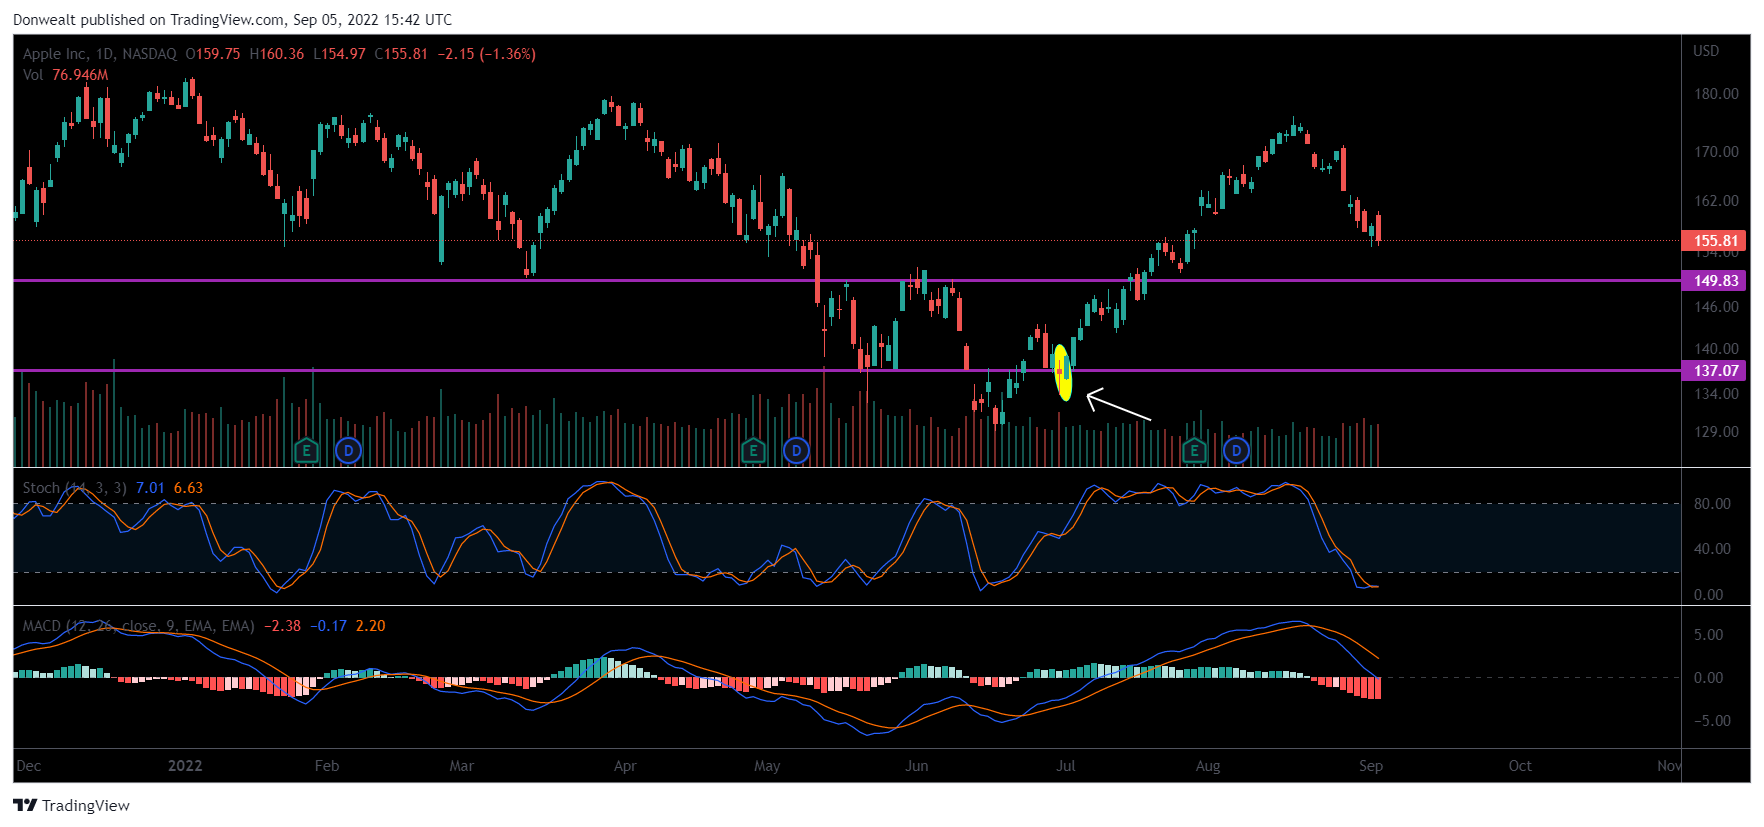Image resolution: width=1764 pixels, height=827 pixels.
Task: Select the dividend D marker near Aug
Action: tap(1236, 451)
